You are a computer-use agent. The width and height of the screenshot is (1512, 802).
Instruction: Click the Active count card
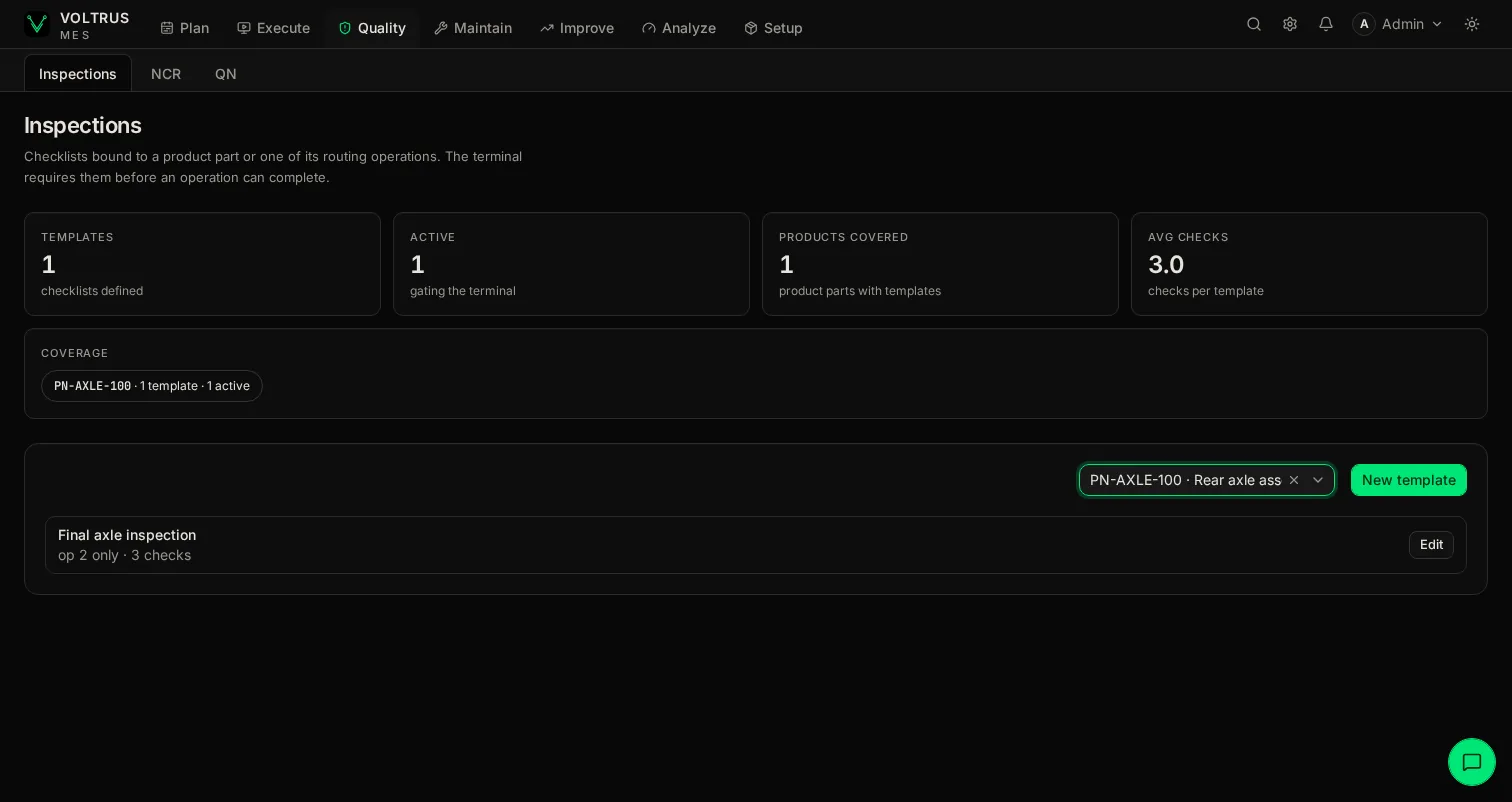(x=571, y=264)
